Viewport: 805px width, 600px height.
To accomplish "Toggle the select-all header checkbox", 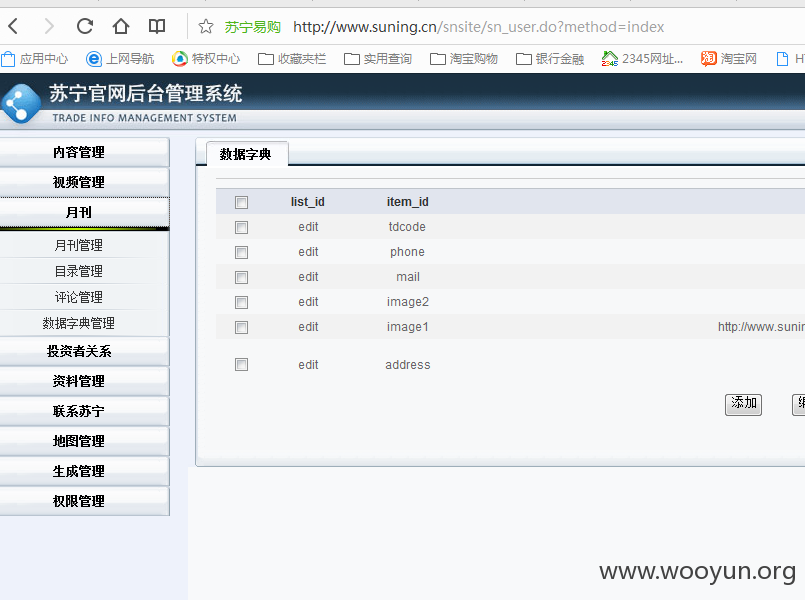I will click(x=241, y=202).
